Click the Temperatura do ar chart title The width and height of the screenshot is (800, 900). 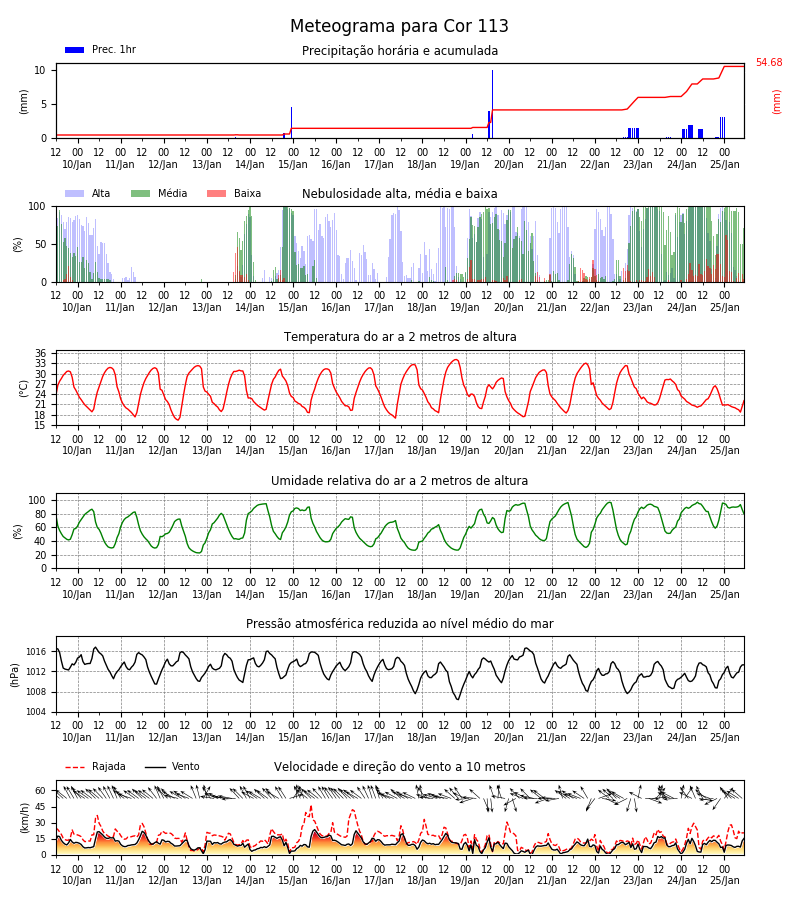point(400,336)
